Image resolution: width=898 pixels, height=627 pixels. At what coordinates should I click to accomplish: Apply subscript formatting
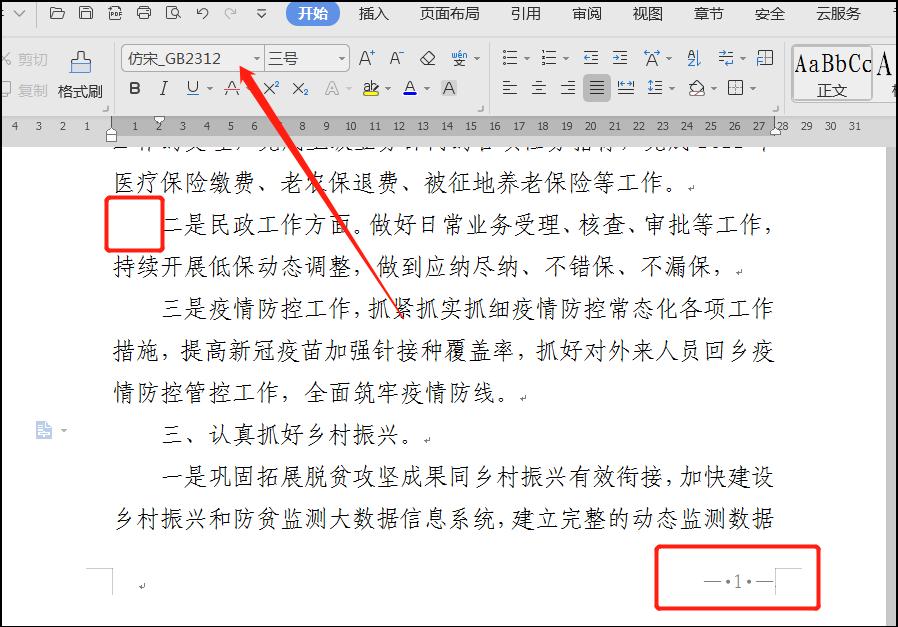coord(298,88)
